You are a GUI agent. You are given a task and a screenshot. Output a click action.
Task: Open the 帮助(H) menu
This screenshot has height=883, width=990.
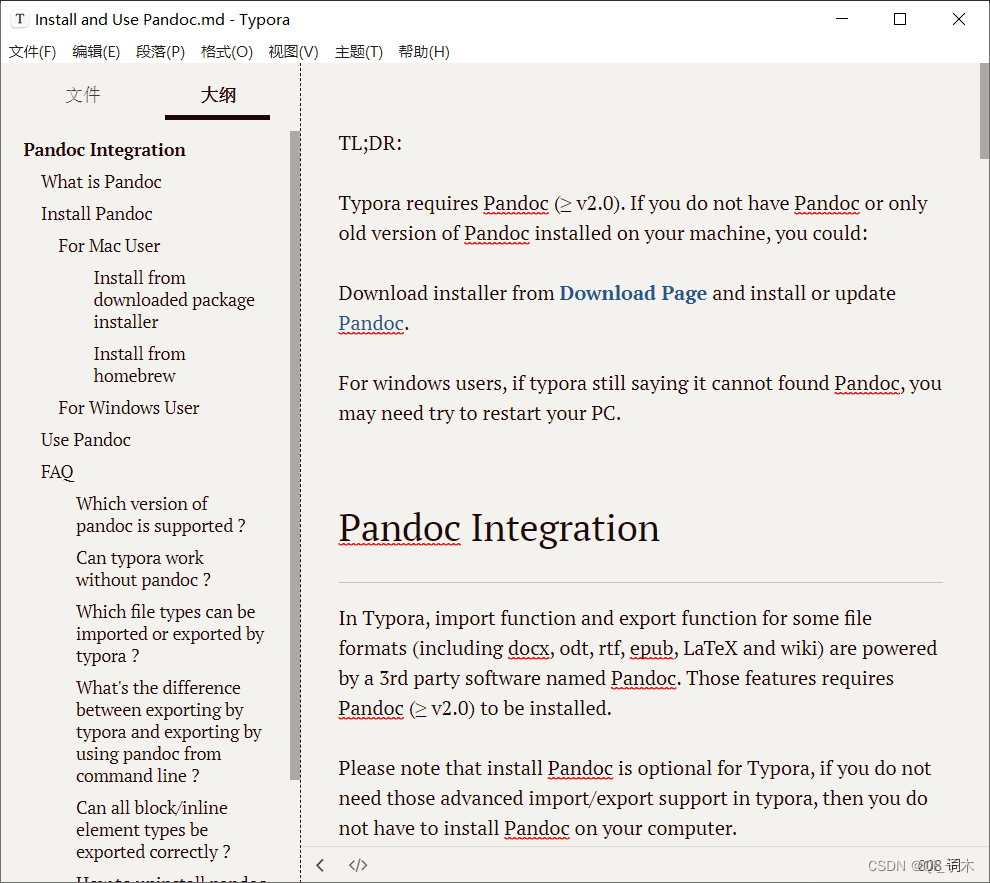coord(424,52)
